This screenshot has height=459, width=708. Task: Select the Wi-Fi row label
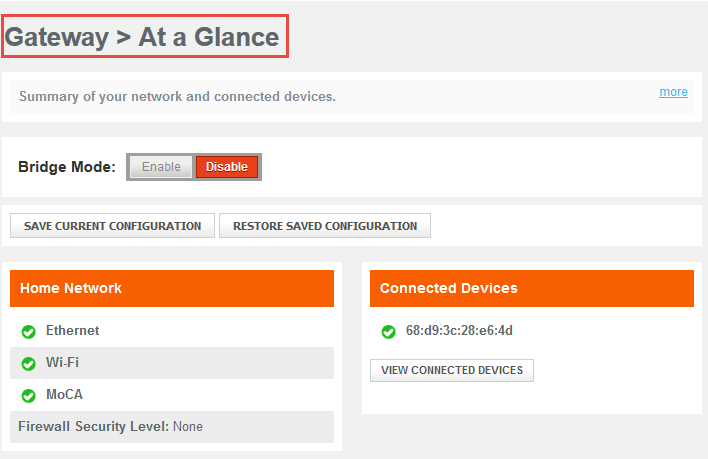point(63,363)
